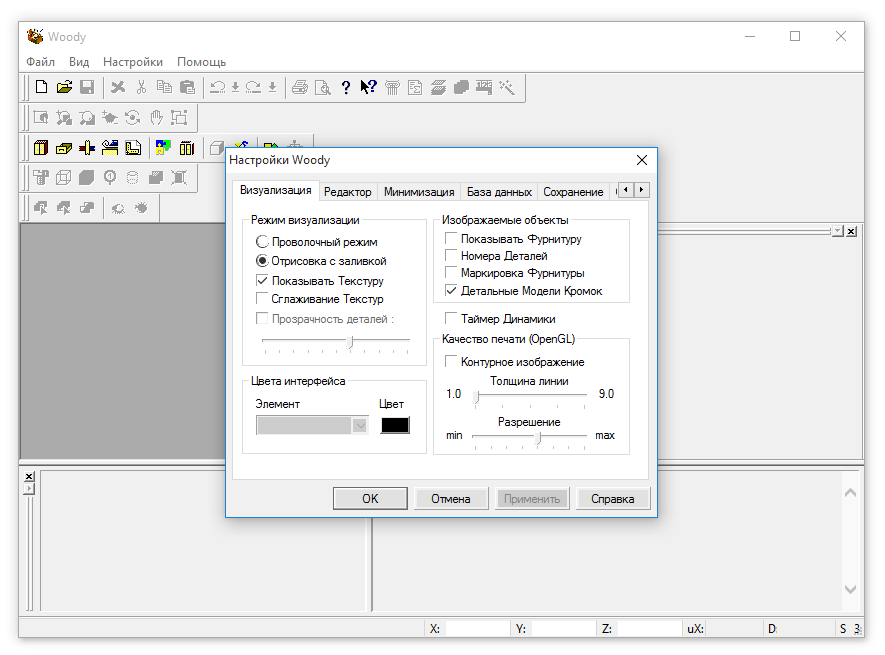885x655 pixels.
Task: Open the Помощь menu
Action: [201, 62]
